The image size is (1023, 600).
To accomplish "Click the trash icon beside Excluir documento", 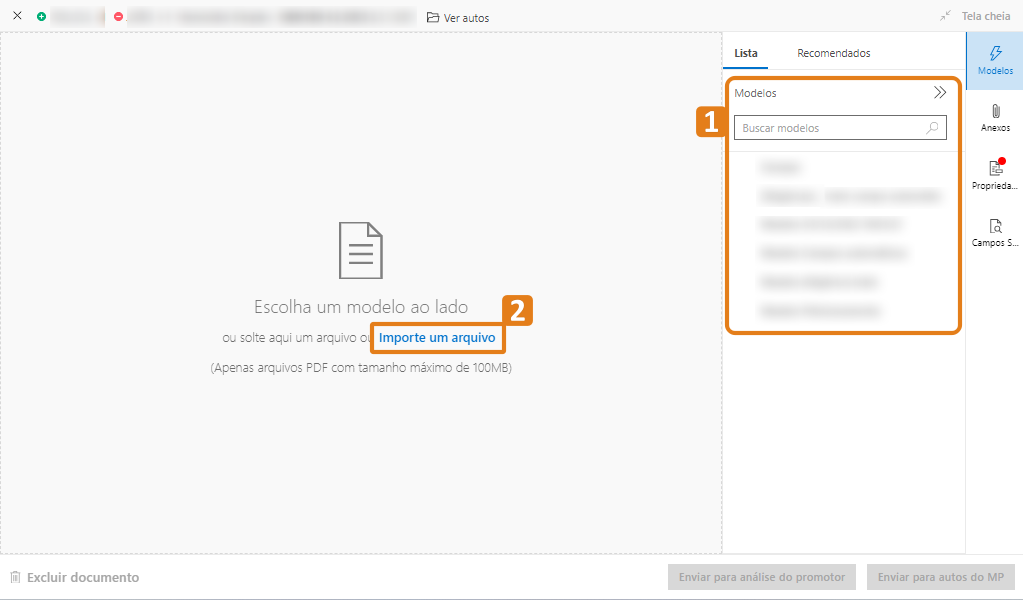I will 16,577.
